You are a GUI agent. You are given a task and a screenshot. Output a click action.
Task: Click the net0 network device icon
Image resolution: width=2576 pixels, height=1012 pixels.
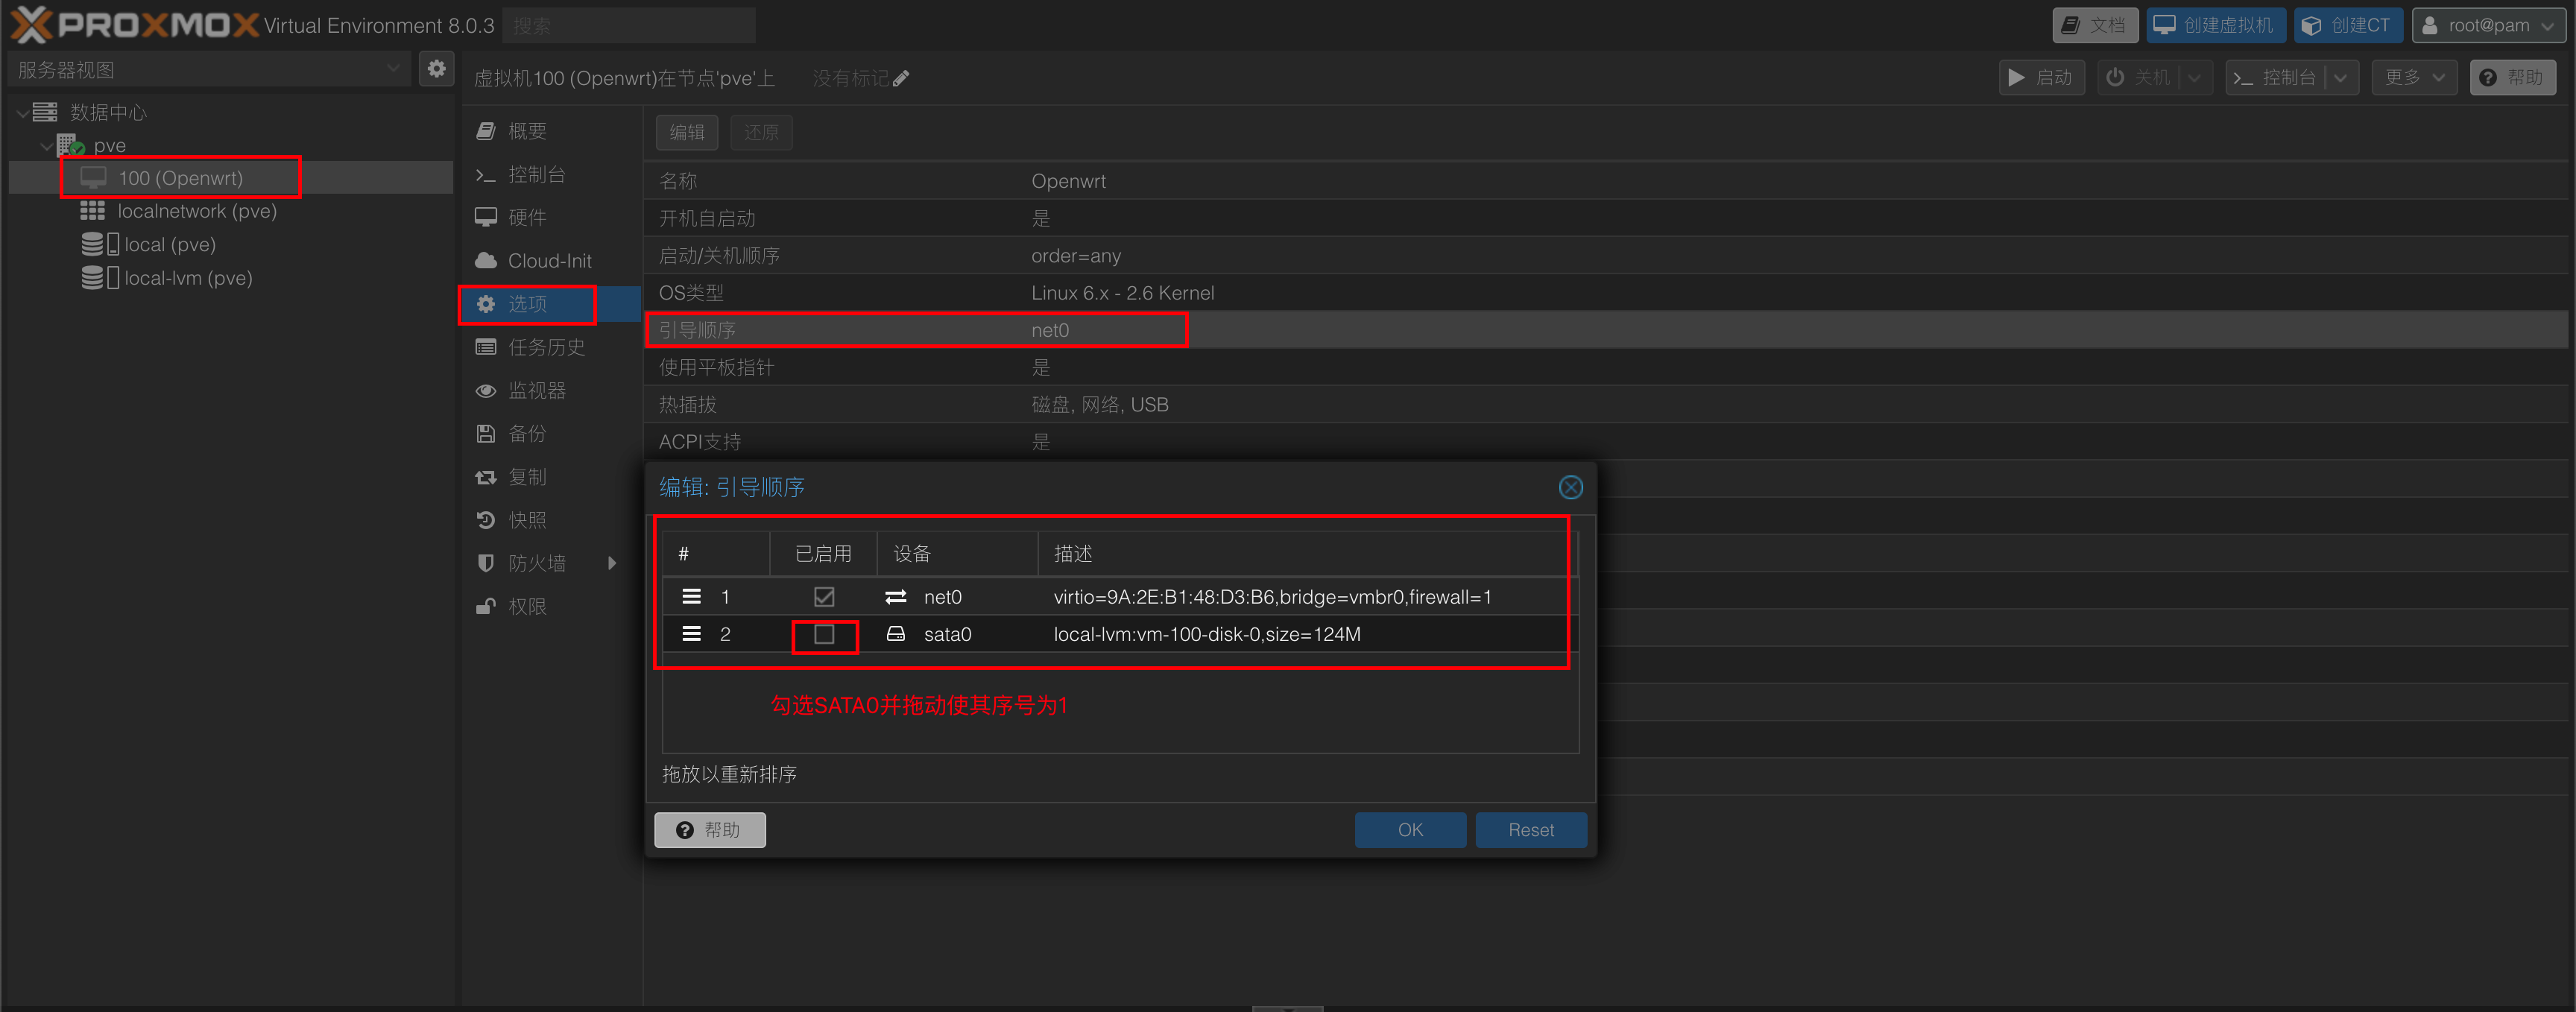(896, 597)
